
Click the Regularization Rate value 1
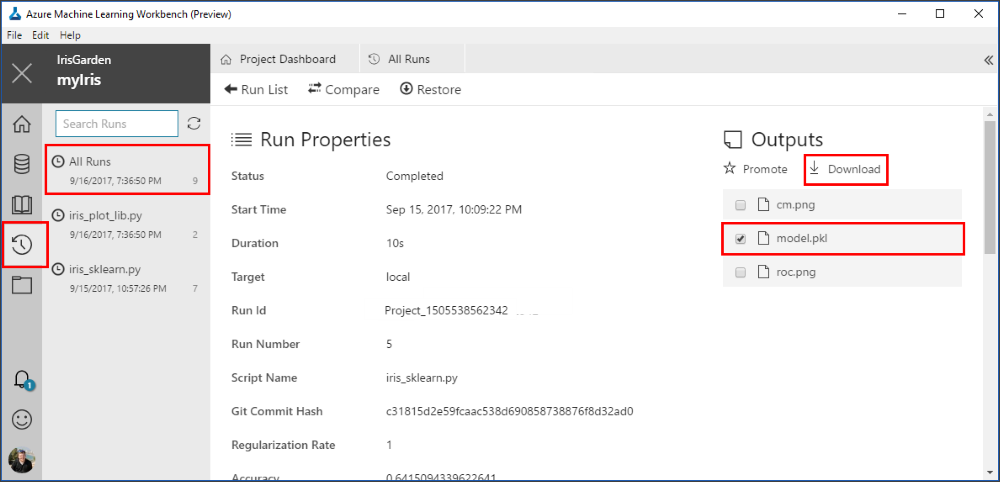(389, 444)
